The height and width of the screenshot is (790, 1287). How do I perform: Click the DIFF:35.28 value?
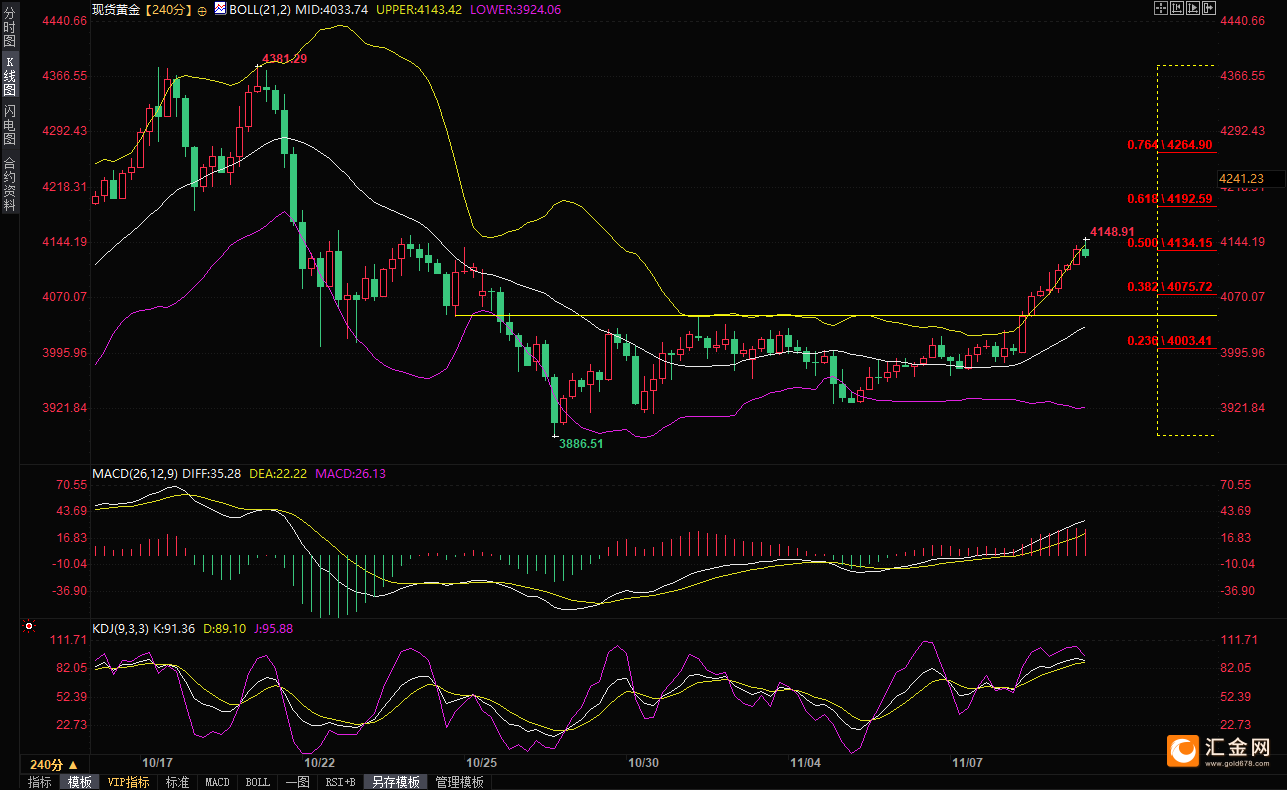[x=212, y=473]
